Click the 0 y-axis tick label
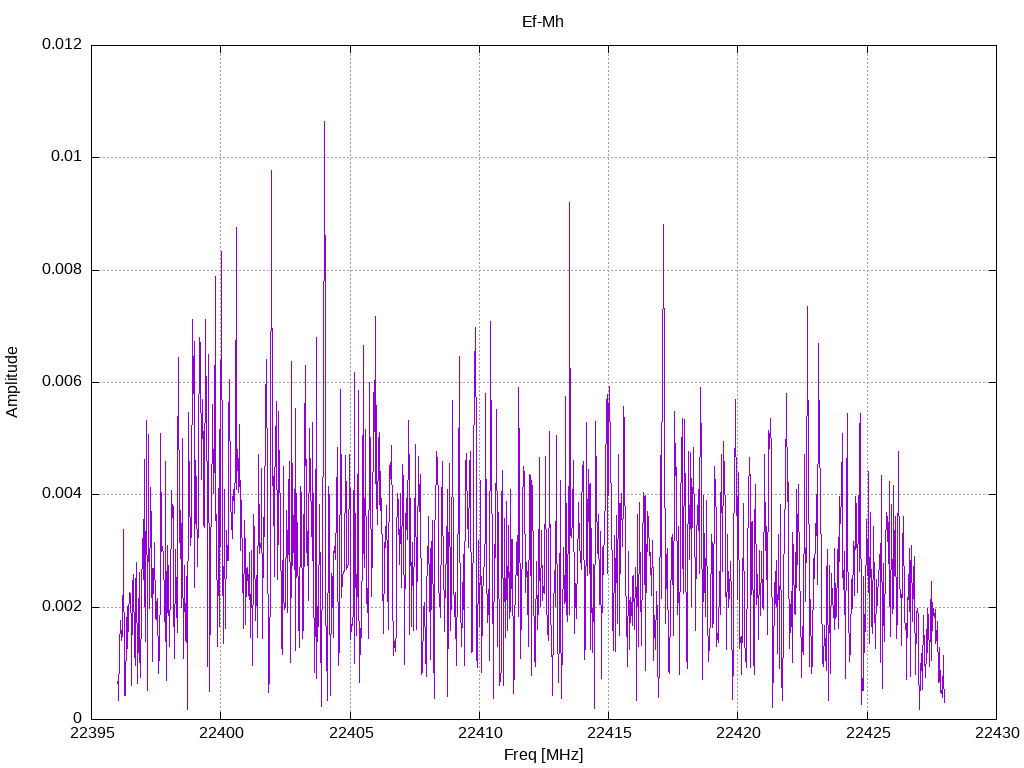1024x768 pixels. (x=78, y=719)
